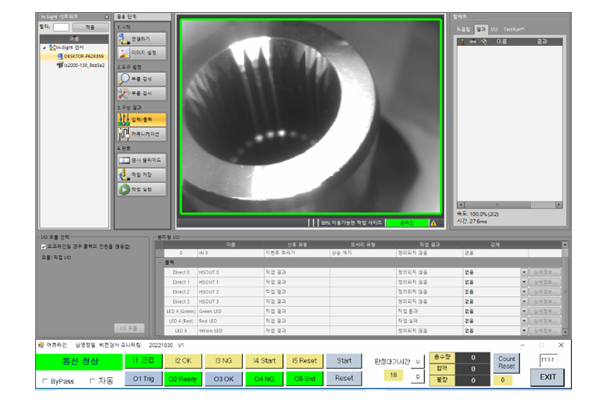Open the Get Connected step with the network-plug icon
The height and width of the screenshot is (406, 610).
(142, 39)
